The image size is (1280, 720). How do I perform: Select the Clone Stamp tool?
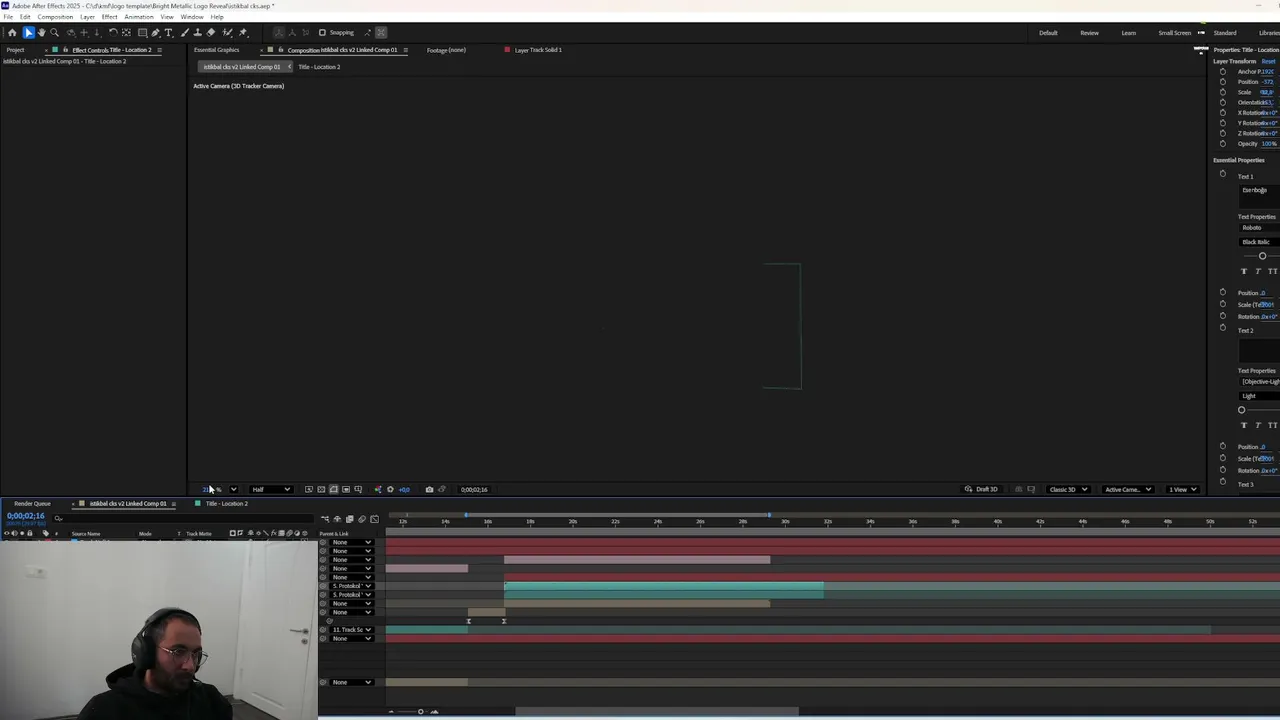pyautogui.click(x=197, y=32)
